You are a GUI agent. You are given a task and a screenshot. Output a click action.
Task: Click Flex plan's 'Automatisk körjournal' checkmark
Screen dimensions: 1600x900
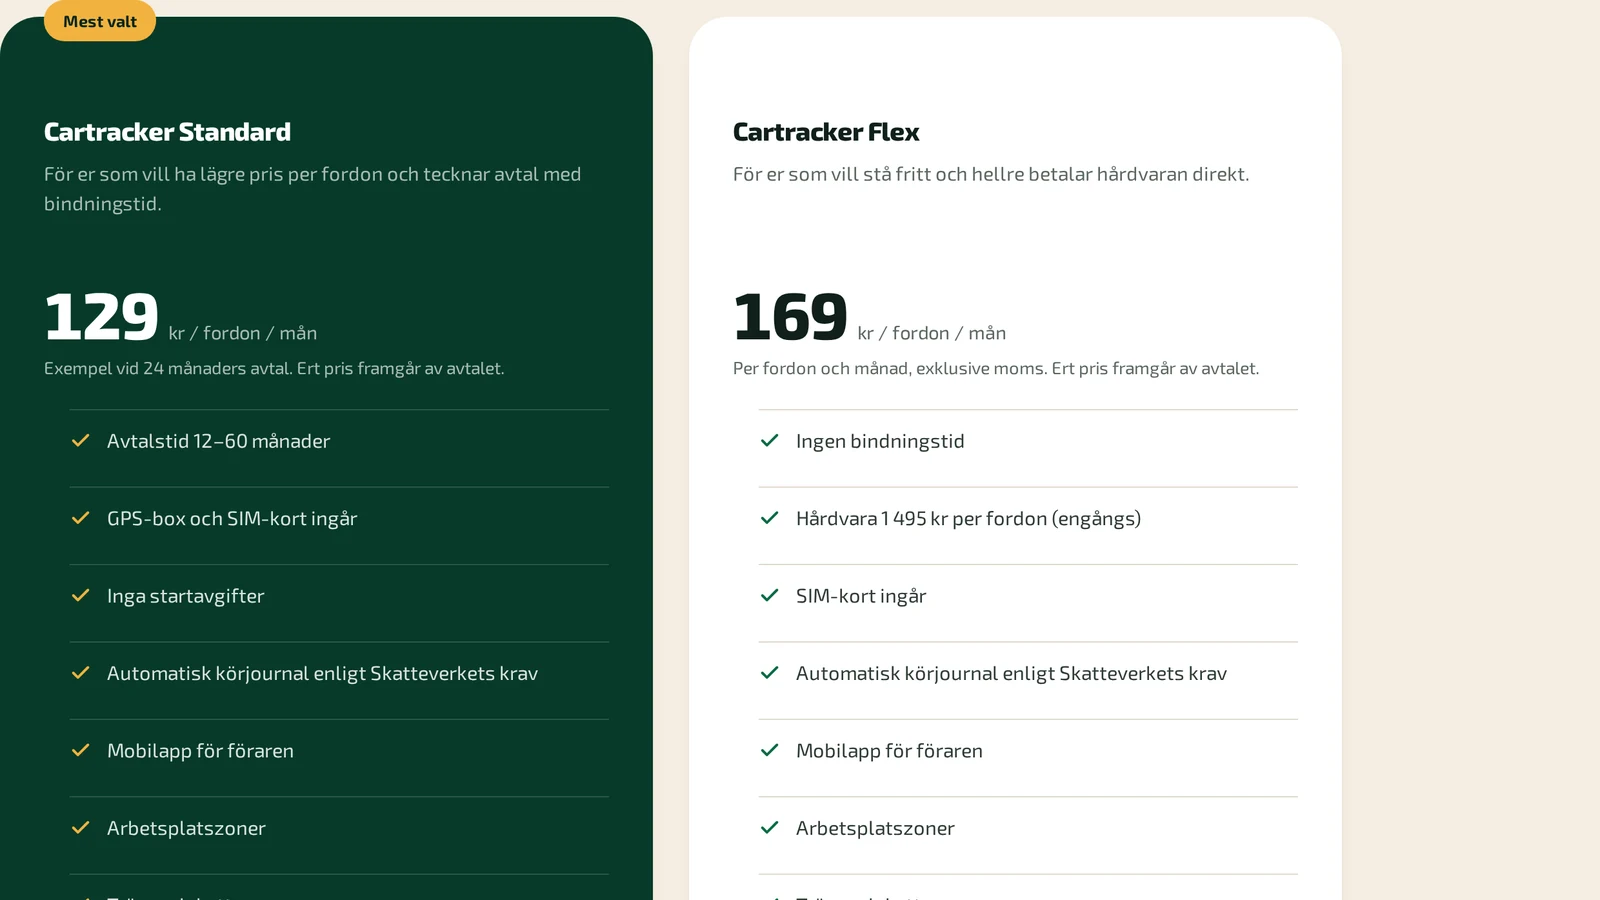point(770,673)
